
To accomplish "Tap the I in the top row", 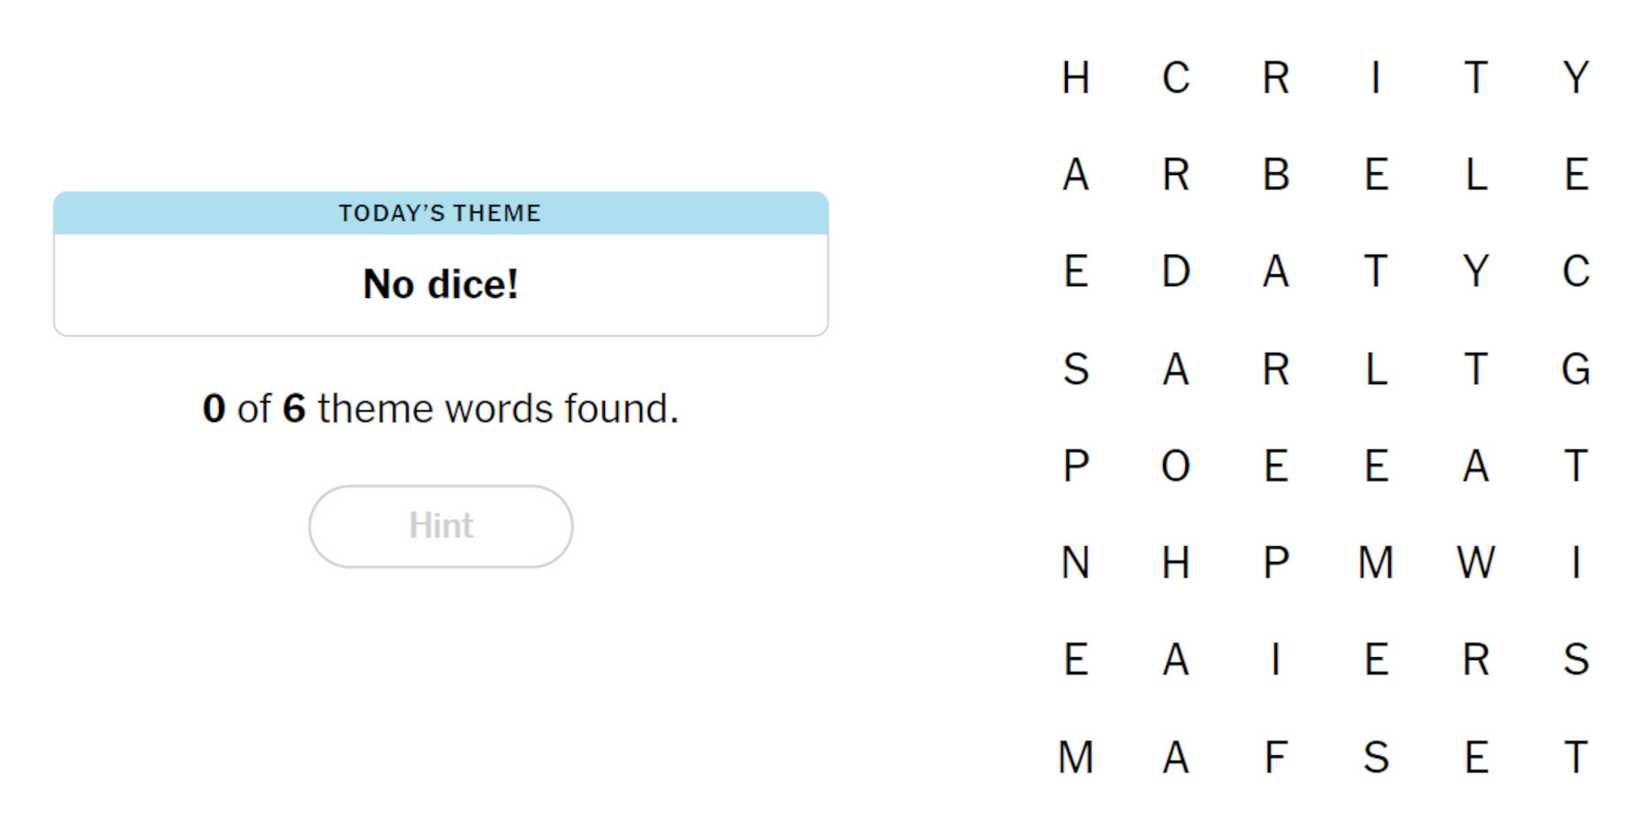I will [x=1375, y=78].
